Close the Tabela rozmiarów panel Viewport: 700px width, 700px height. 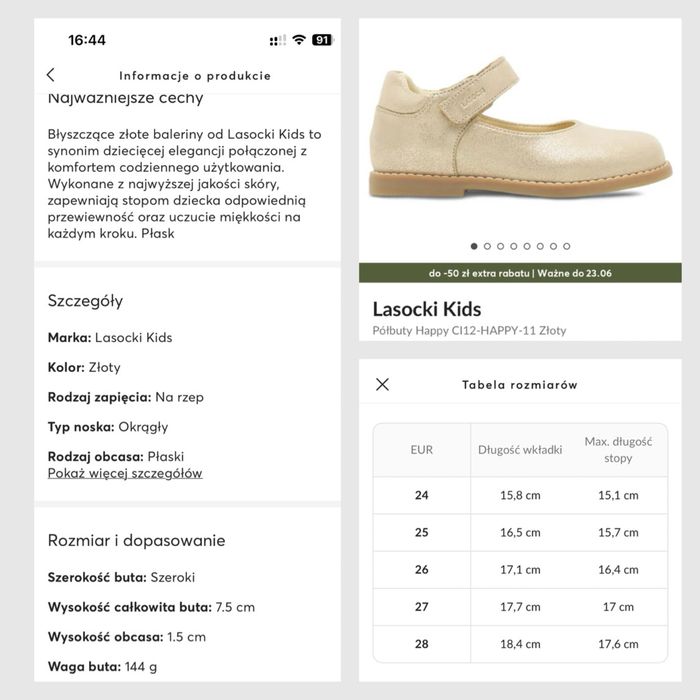[382, 384]
